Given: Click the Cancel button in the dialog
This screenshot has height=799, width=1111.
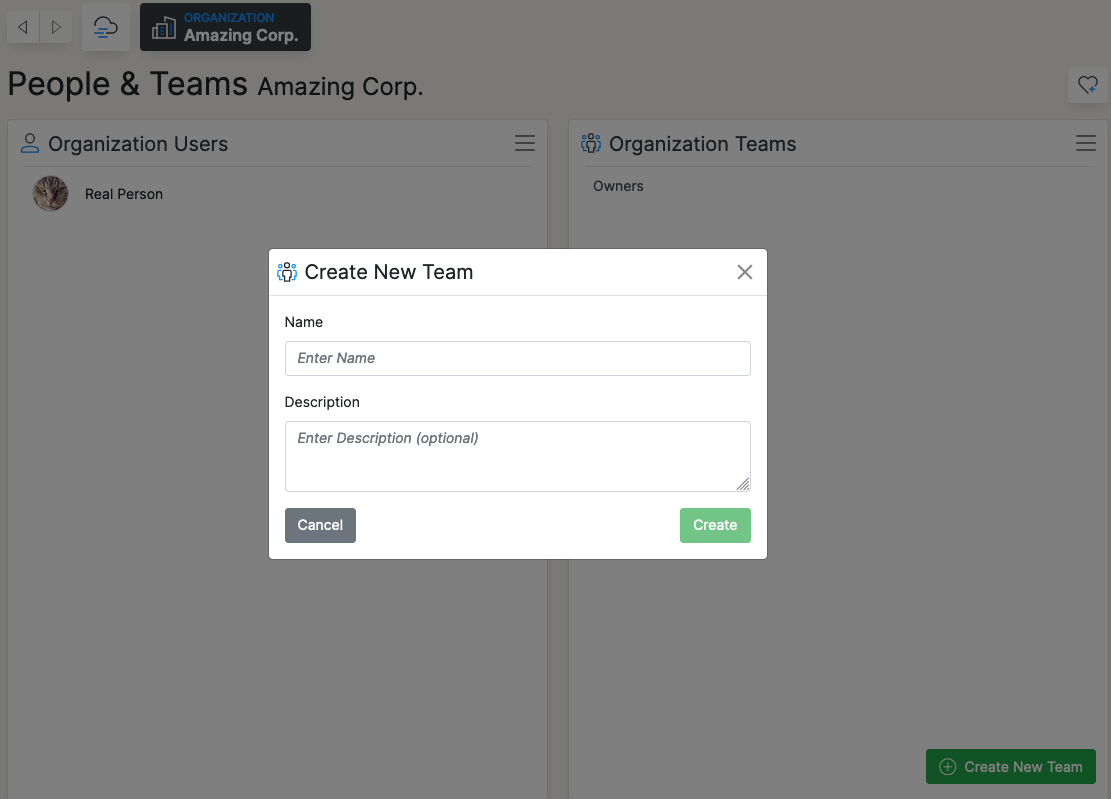Looking at the screenshot, I should [x=320, y=525].
